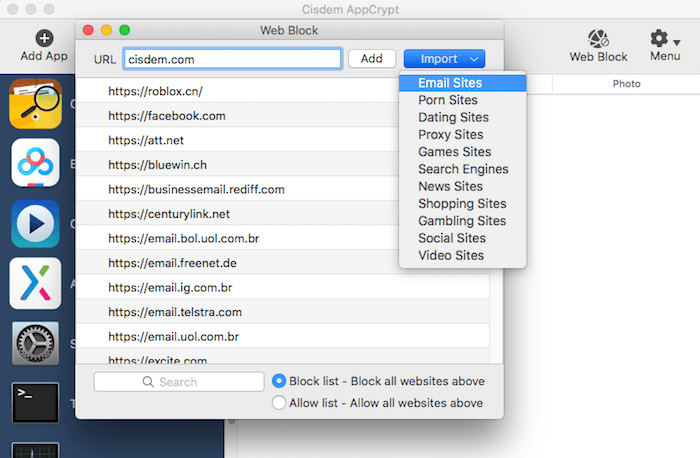Choose Proxy Sites from Import list
The image size is (700, 458).
(462, 135)
